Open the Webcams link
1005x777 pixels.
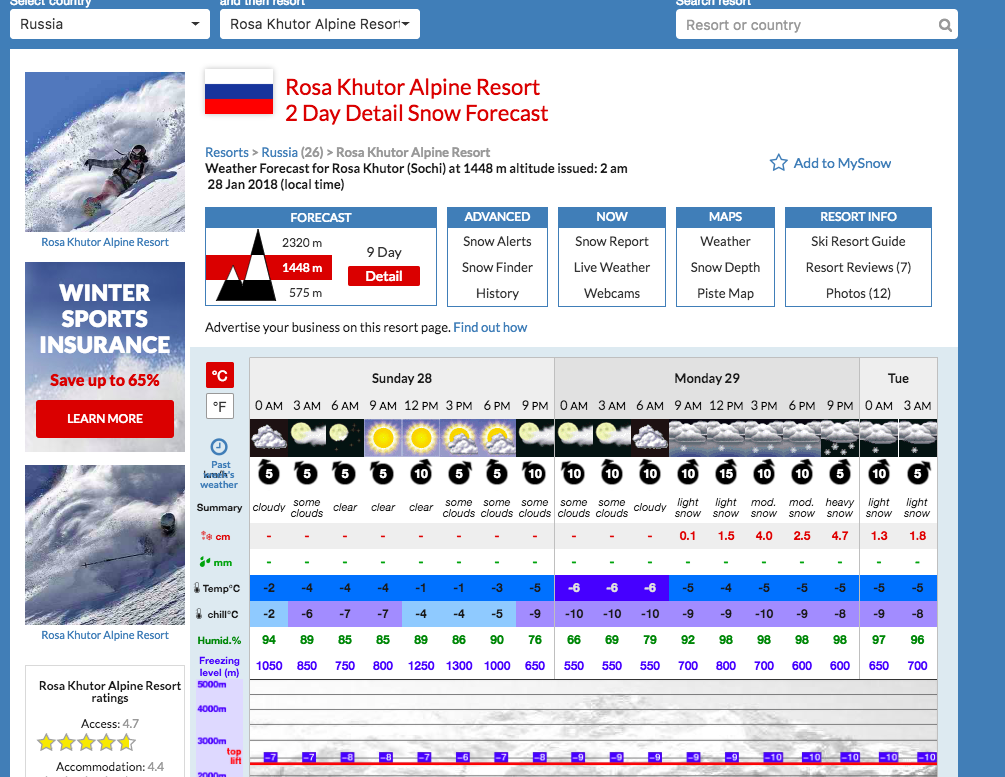click(612, 293)
